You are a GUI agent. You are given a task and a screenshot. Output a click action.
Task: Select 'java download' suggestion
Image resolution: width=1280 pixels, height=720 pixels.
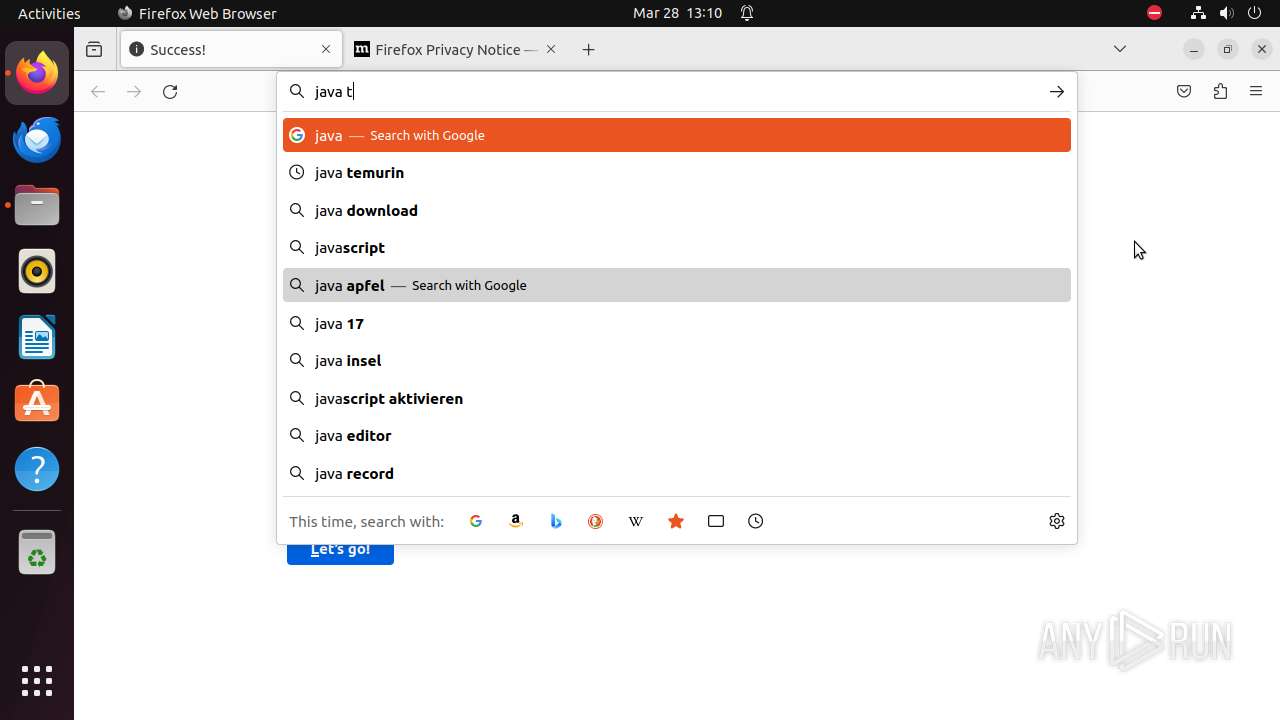[677, 210]
